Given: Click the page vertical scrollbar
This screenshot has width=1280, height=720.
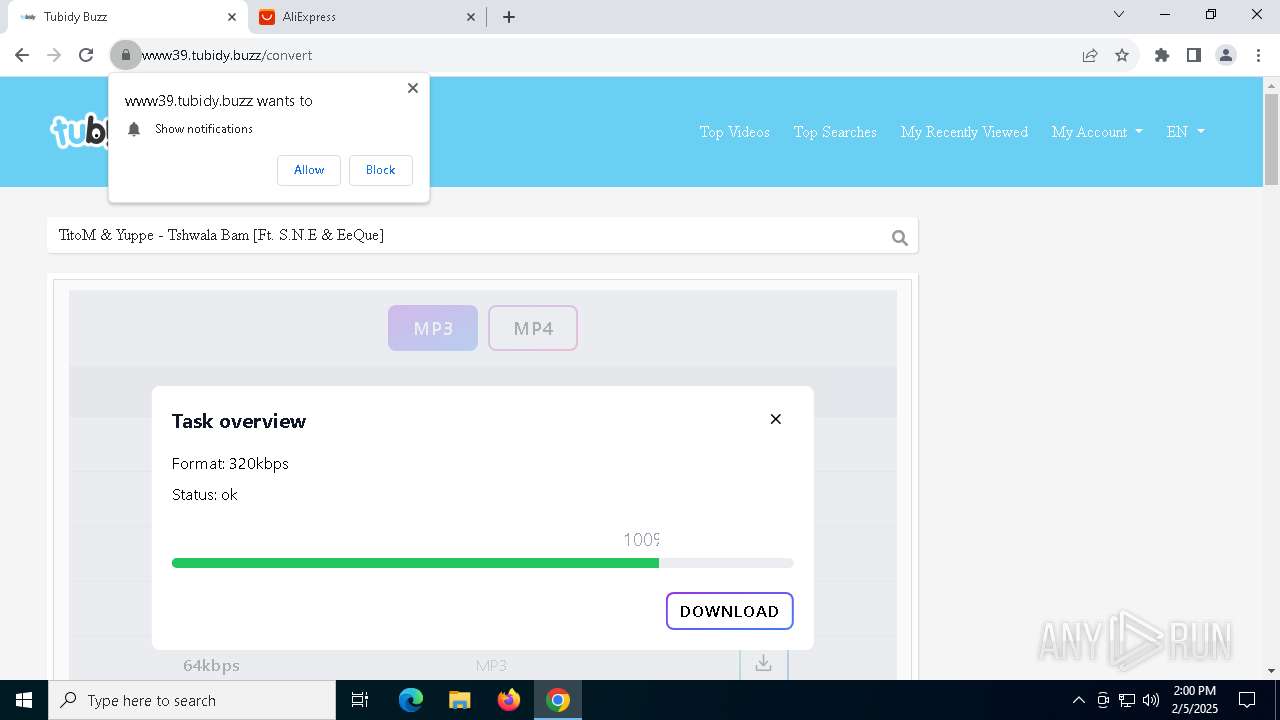Looking at the screenshot, I should click(x=1271, y=140).
